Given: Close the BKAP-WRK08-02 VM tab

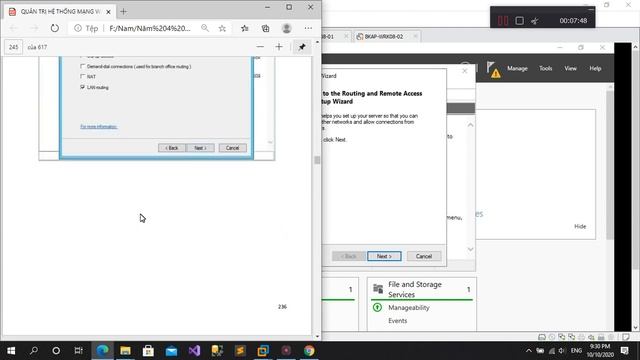Looking at the screenshot, I should [x=415, y=36].
